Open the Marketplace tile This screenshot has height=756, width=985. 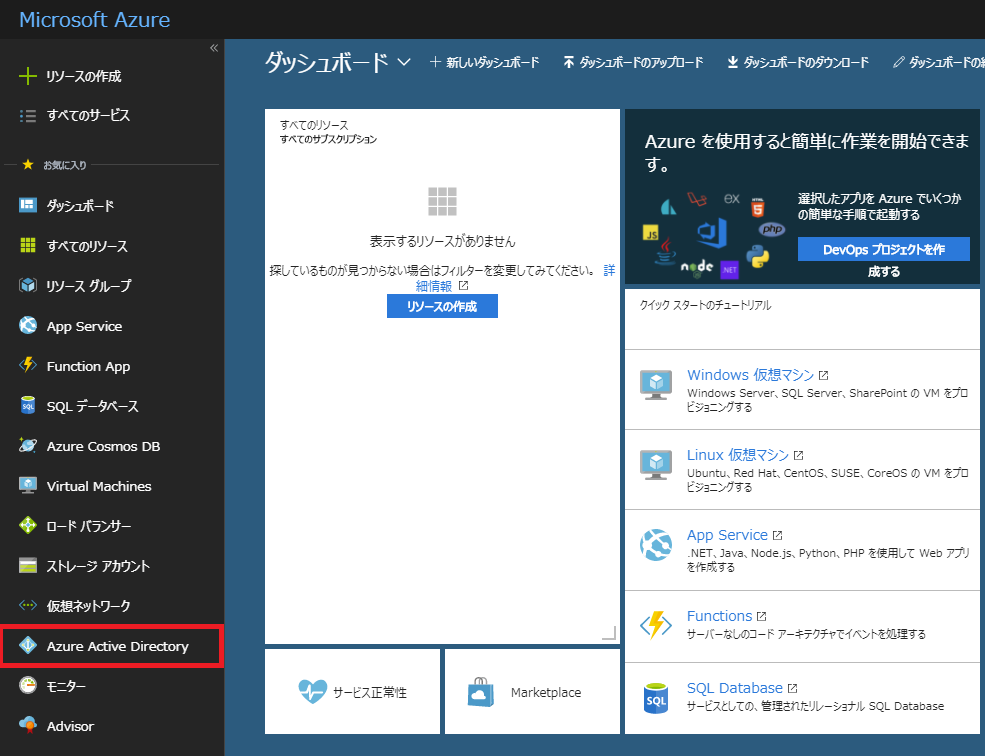click(532, 691)
